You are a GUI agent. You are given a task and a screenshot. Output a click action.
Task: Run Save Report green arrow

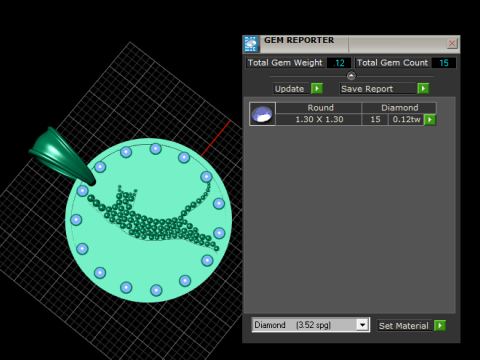[x=423, y=89]
